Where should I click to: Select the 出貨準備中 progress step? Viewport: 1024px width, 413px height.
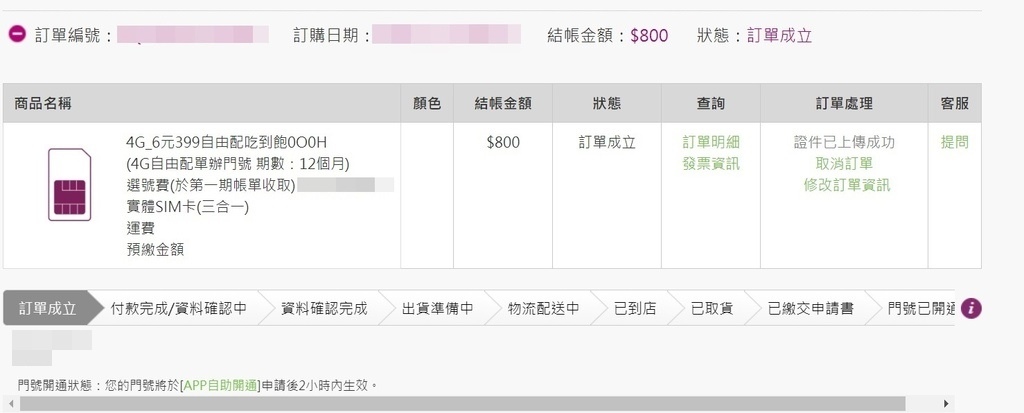click(x=437, y=308)
